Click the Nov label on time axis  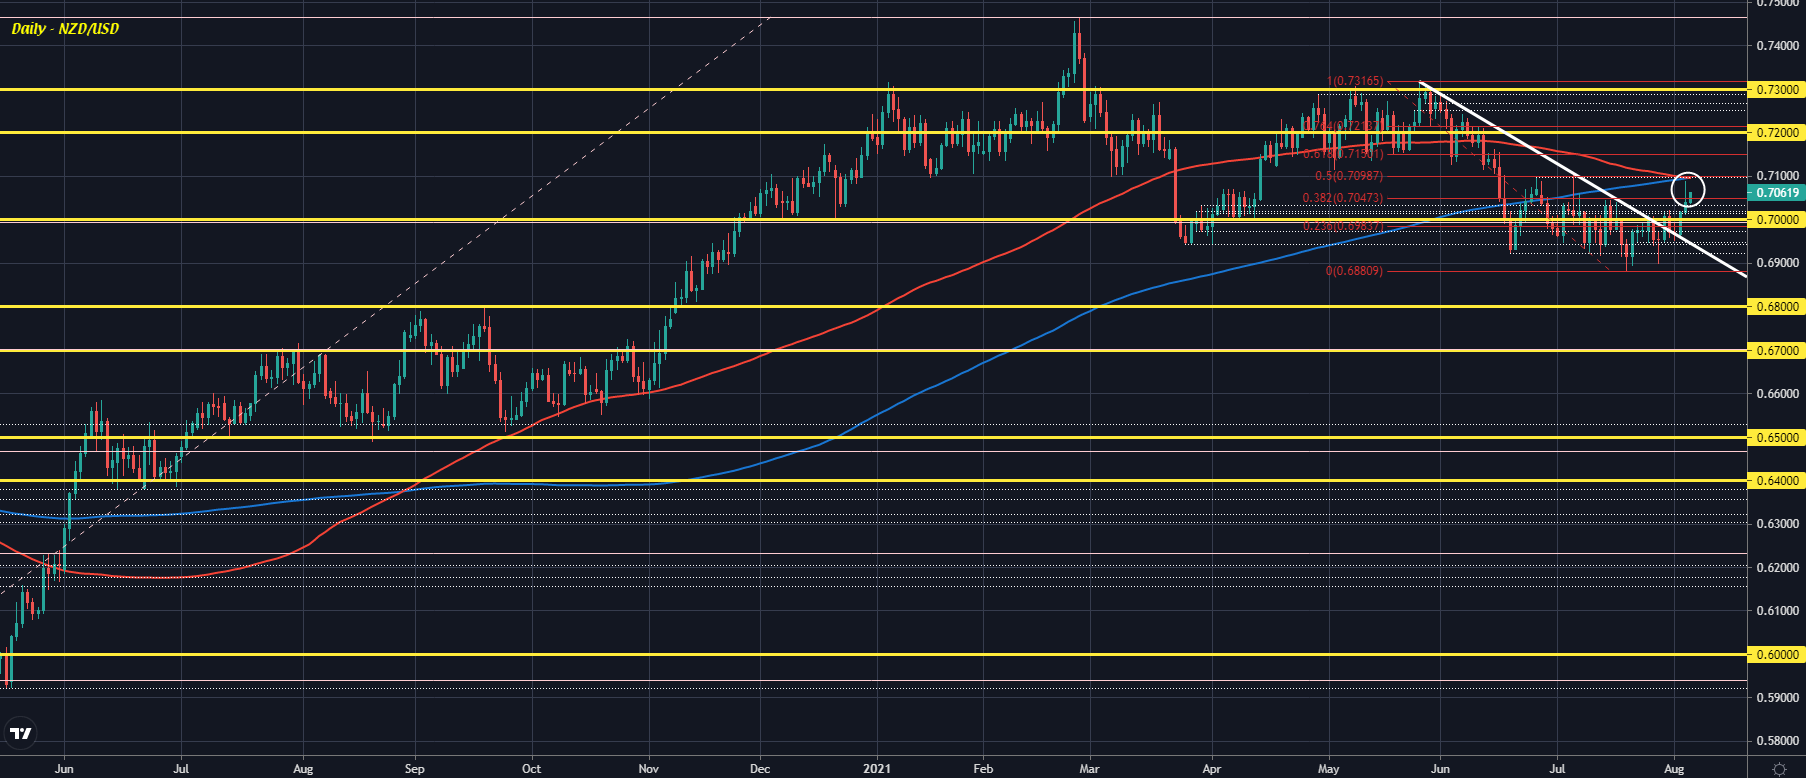[x=649, y=769]
